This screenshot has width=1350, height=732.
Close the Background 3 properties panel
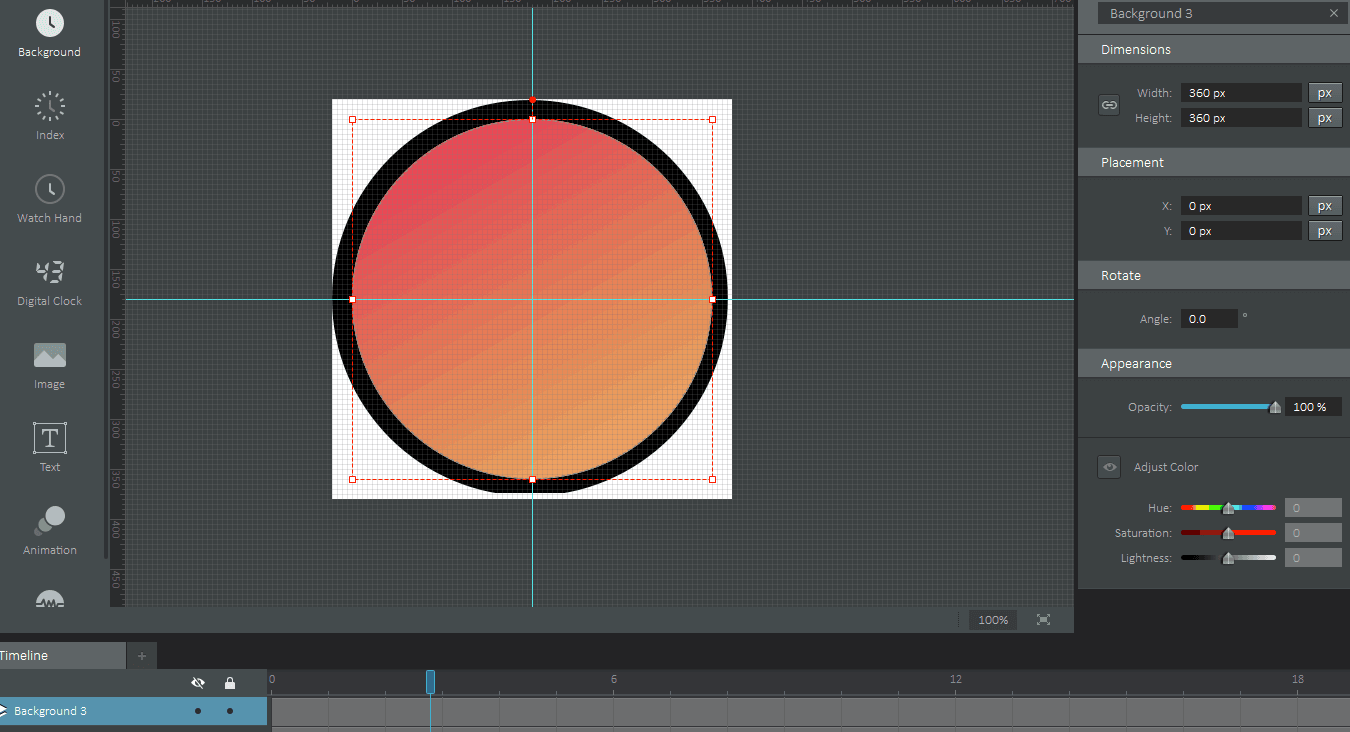(x=1333, y=13)
